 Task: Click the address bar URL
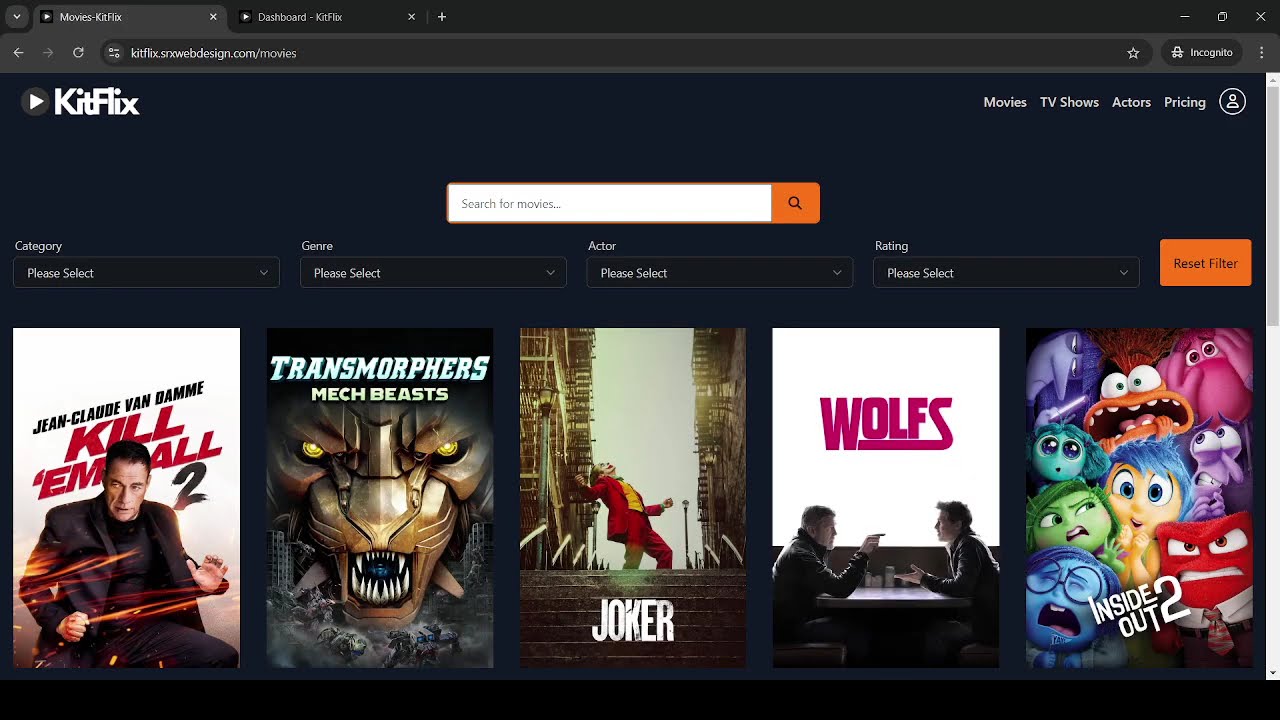point(213,53)
